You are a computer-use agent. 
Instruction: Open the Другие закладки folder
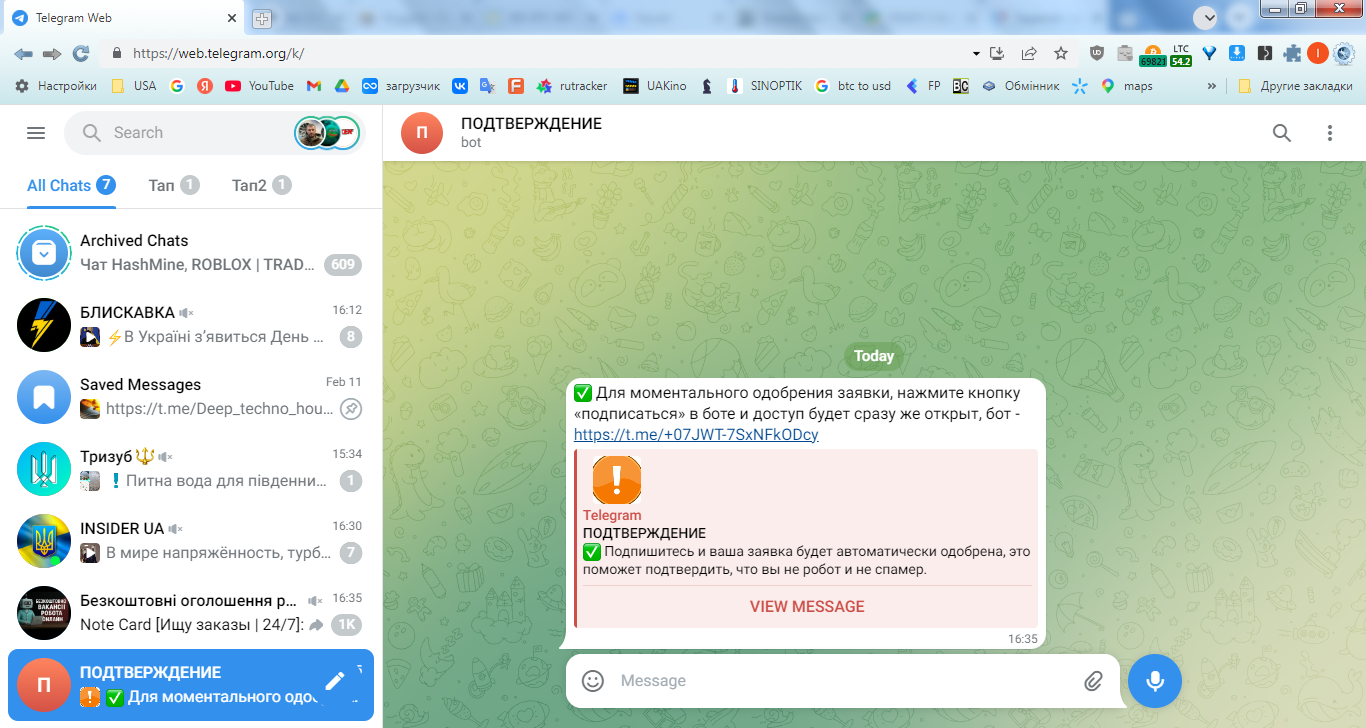tap(1295, 86)
